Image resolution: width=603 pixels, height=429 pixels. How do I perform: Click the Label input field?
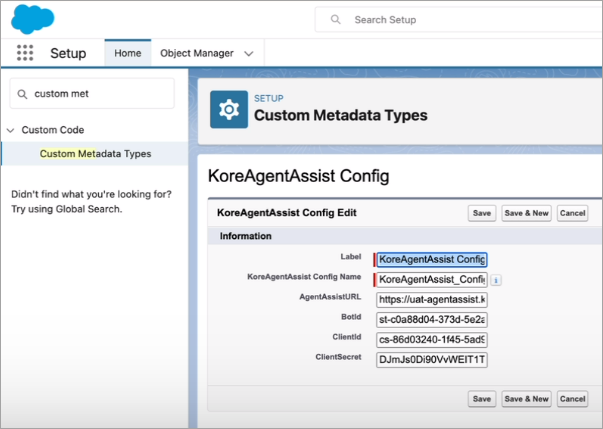click(431, 260)
